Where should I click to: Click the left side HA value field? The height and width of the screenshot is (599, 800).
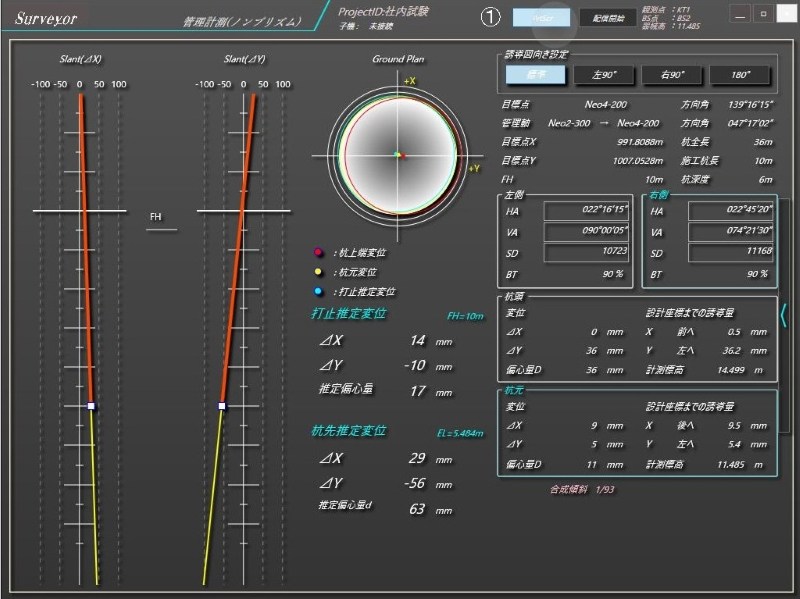tap(586, 211)
